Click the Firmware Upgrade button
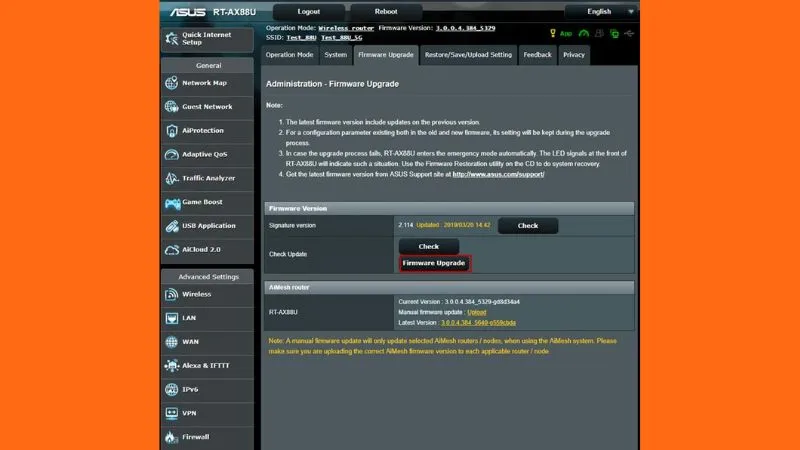Screen dimensions: 800x450 tap(434, 263)
